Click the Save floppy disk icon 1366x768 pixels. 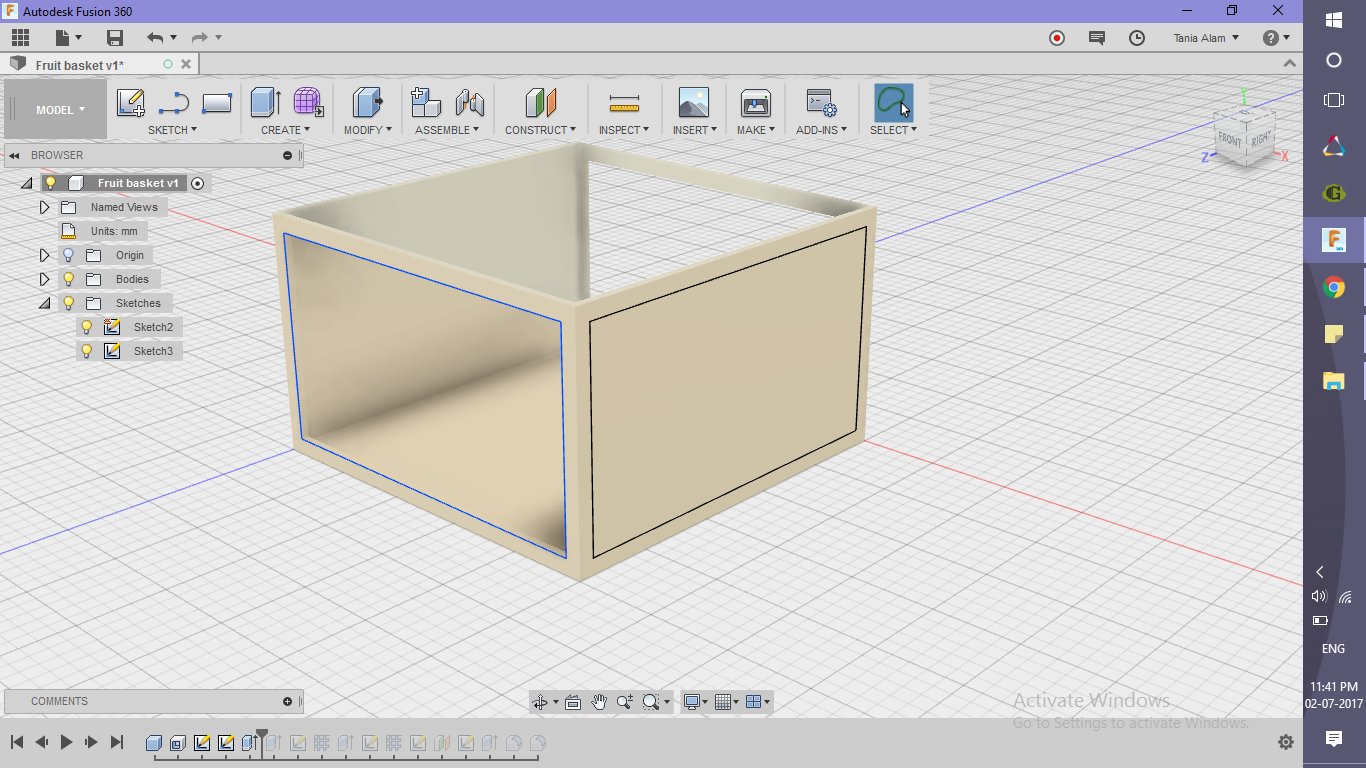pos(115,38)
